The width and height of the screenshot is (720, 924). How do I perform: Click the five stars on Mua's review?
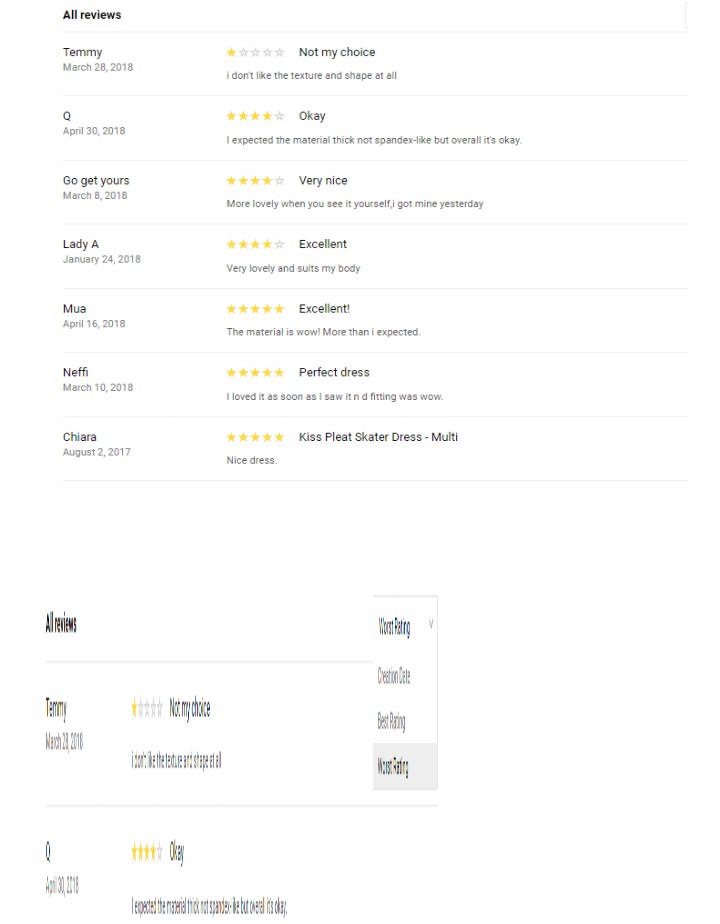point(255,309)
